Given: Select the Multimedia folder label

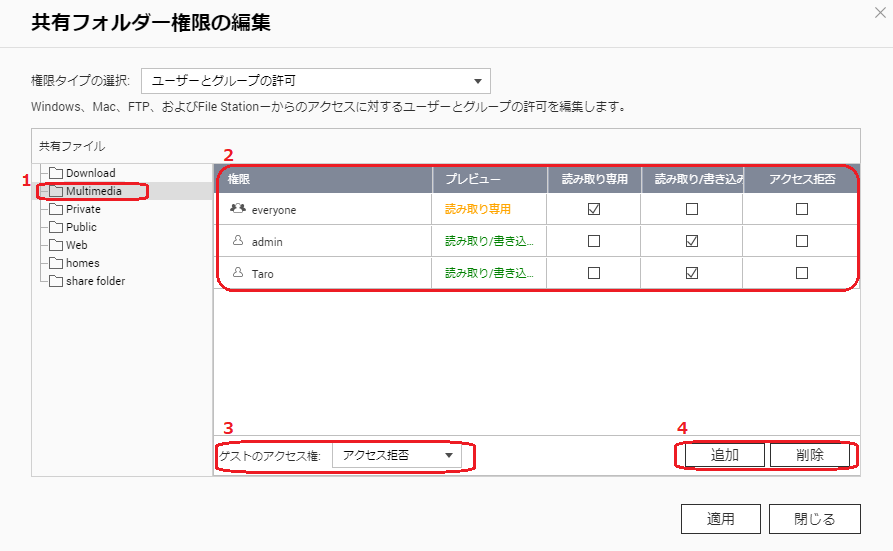Looking at the screenshot, I should 94,191.
